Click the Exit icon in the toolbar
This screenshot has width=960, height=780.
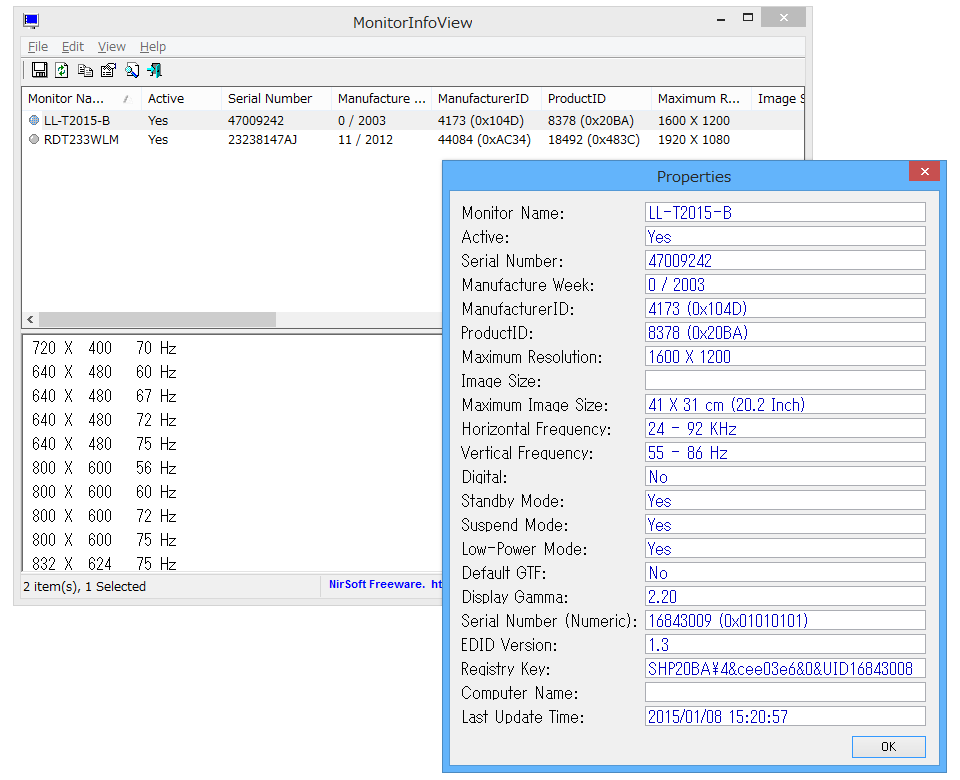(154, 70)
